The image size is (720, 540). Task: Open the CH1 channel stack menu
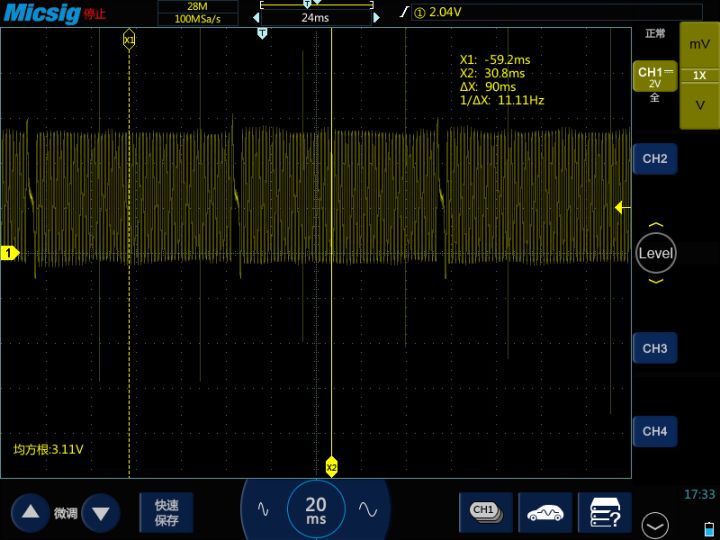(x=485, y=512)
